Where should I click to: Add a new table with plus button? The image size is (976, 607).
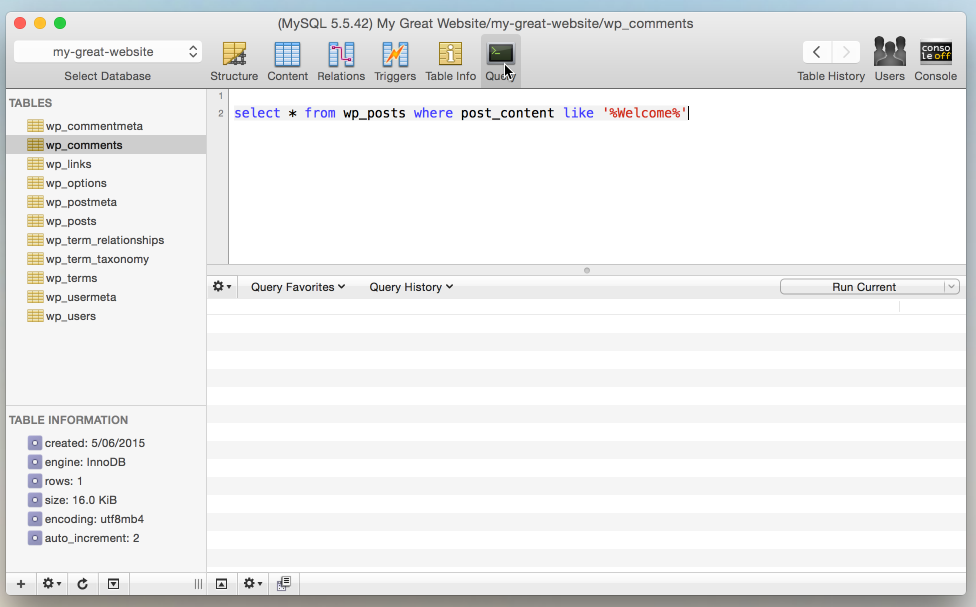pyautogui.click(x=21, y=584)
